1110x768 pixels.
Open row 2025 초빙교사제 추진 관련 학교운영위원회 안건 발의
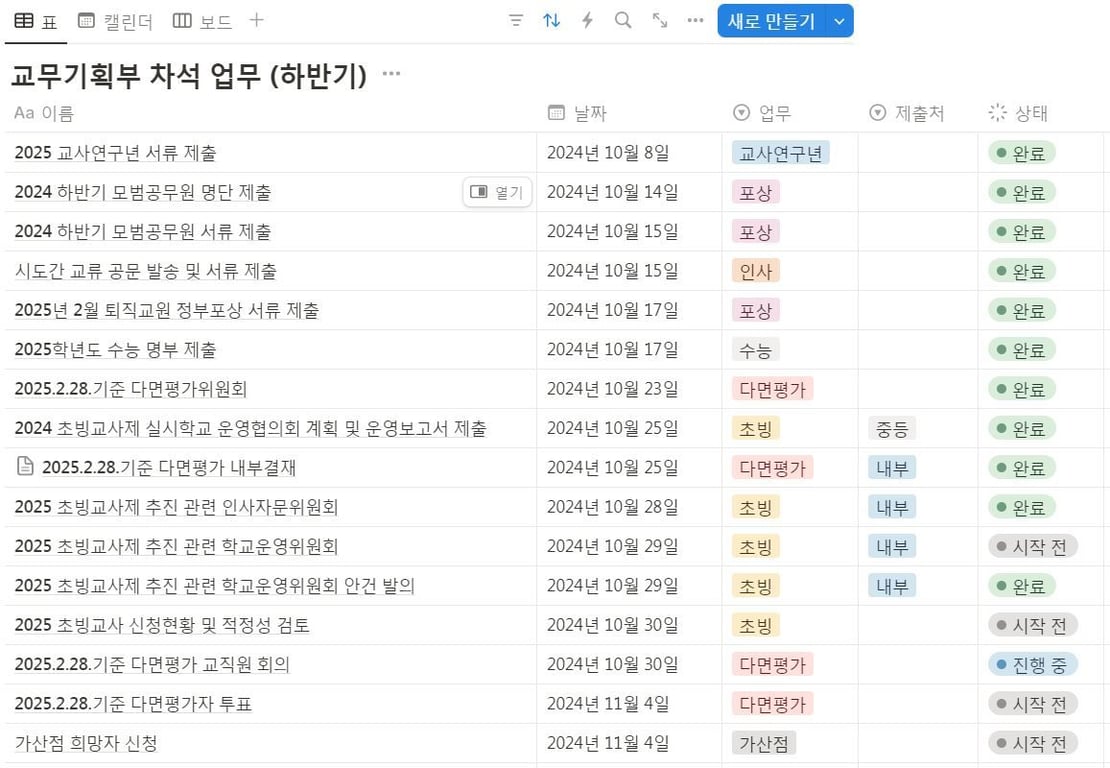(214, 585)
